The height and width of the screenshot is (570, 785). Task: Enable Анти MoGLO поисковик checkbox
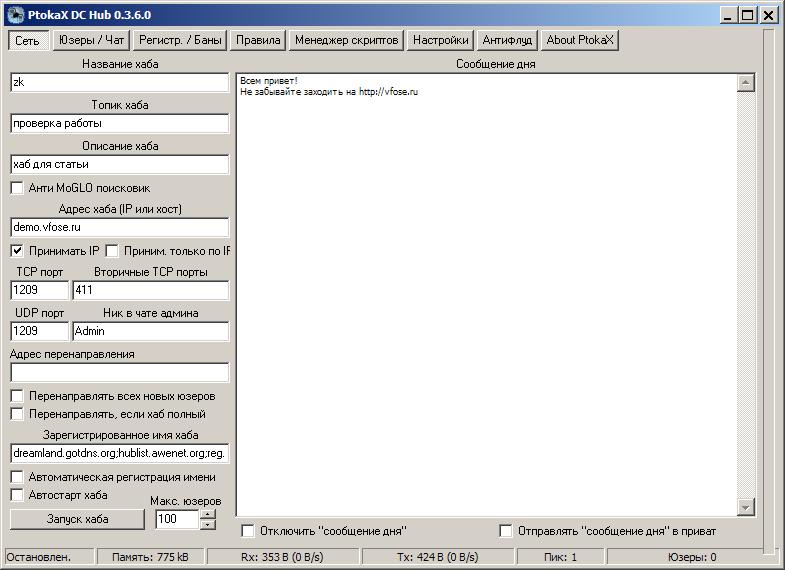pyautogui.click(x=17, y=187)
